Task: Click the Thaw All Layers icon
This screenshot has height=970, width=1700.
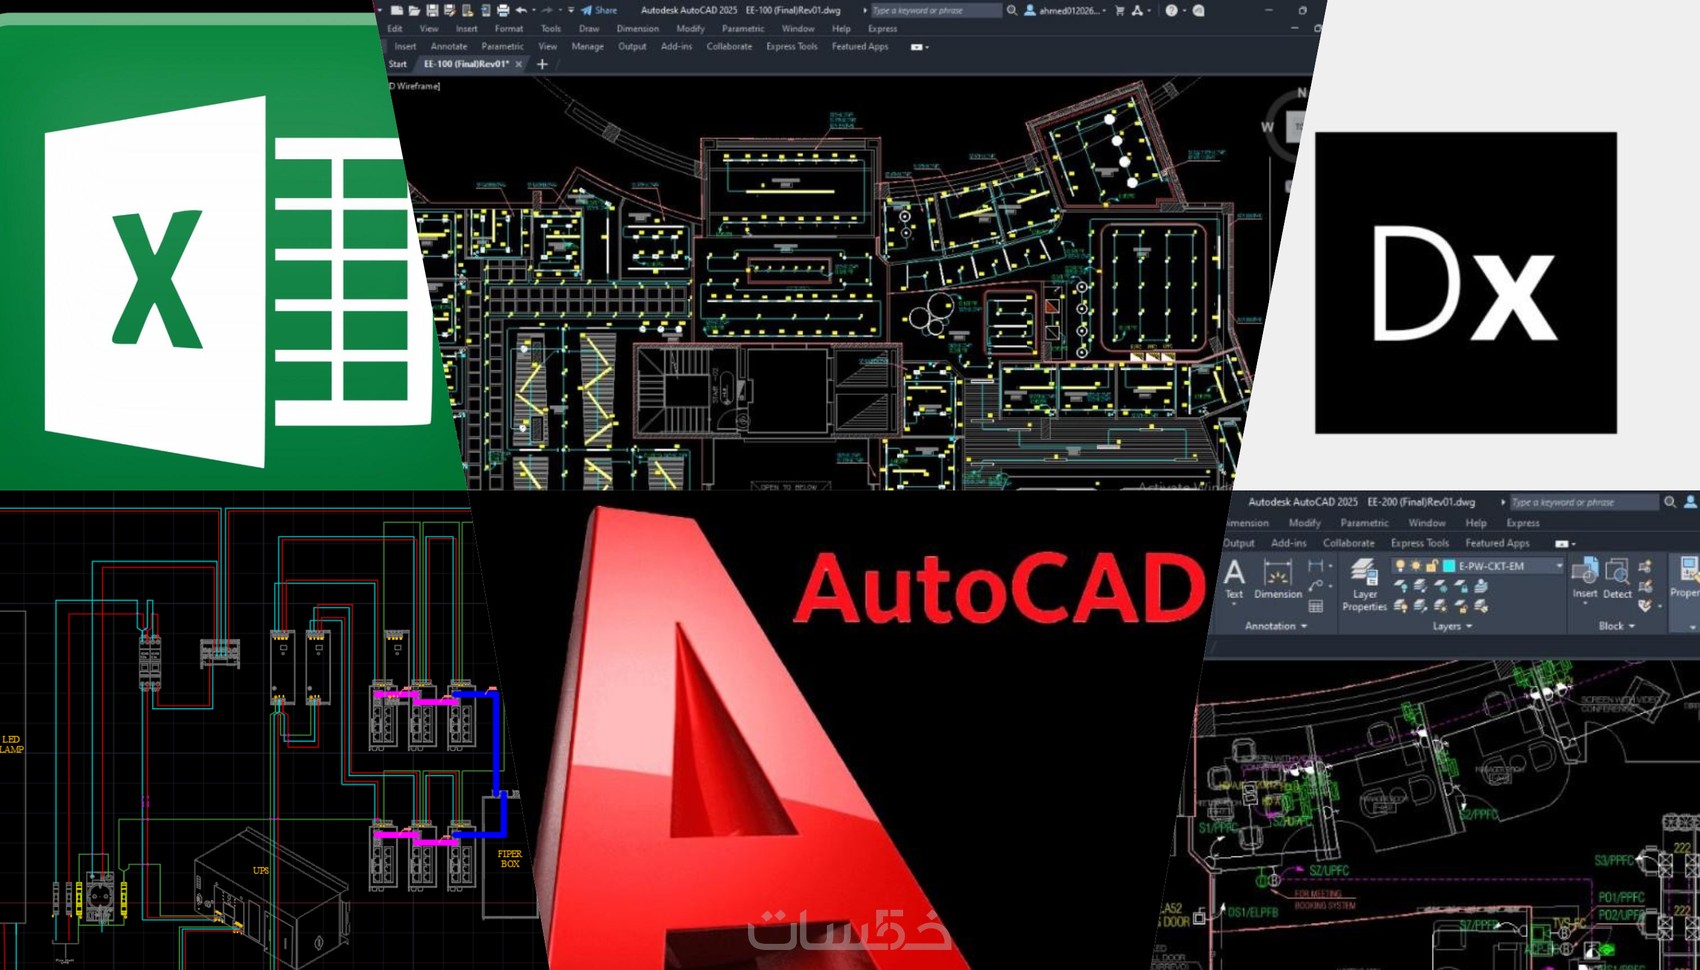Action: coord(1441,606)
